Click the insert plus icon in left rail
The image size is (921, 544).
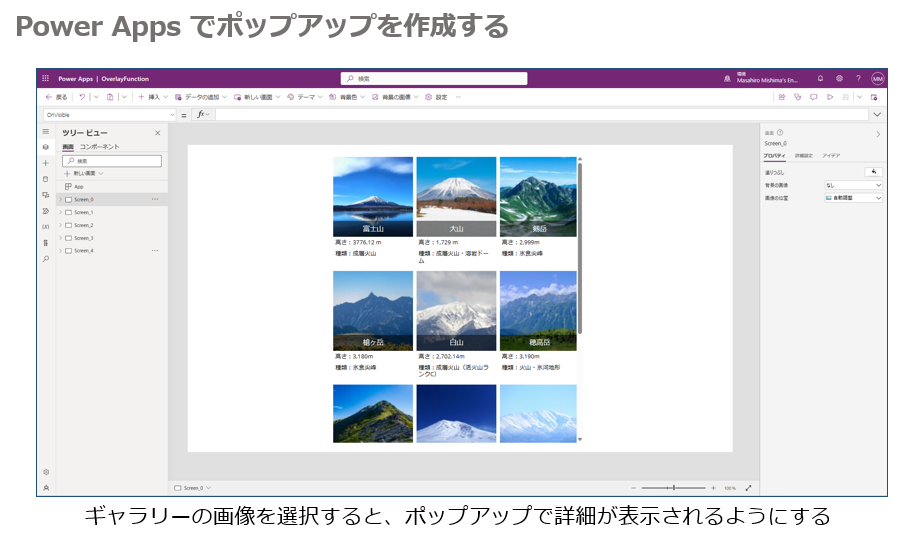point(46,163)
